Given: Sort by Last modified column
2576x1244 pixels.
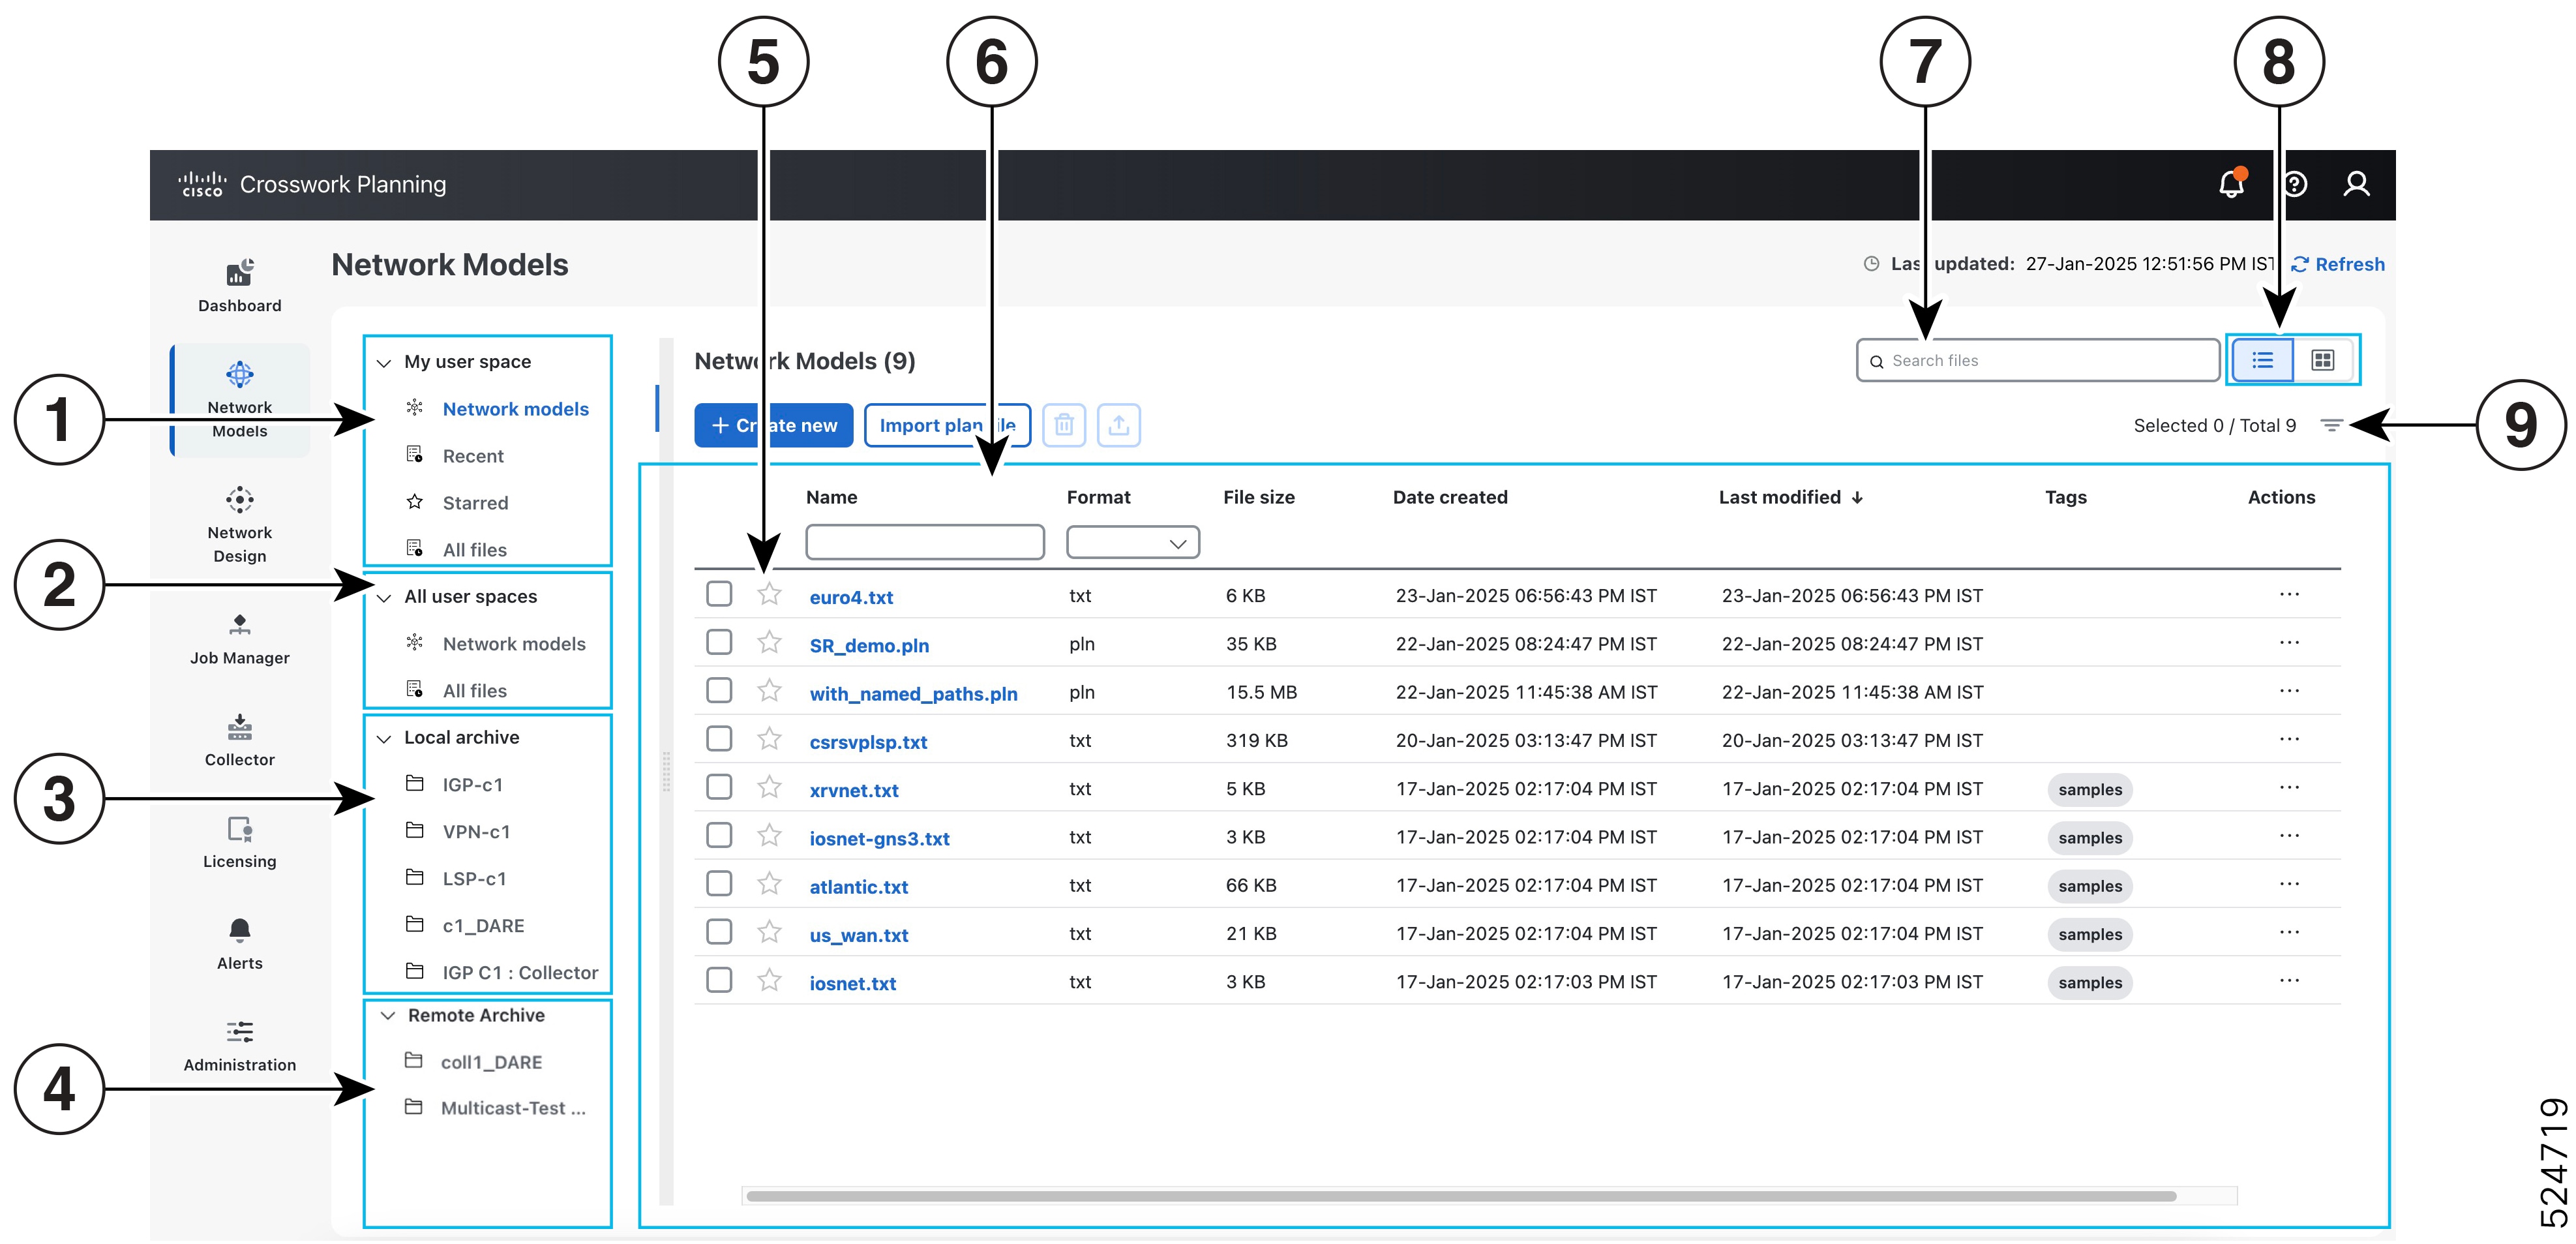Looking at the screenshot, I should click(1790, 497).
